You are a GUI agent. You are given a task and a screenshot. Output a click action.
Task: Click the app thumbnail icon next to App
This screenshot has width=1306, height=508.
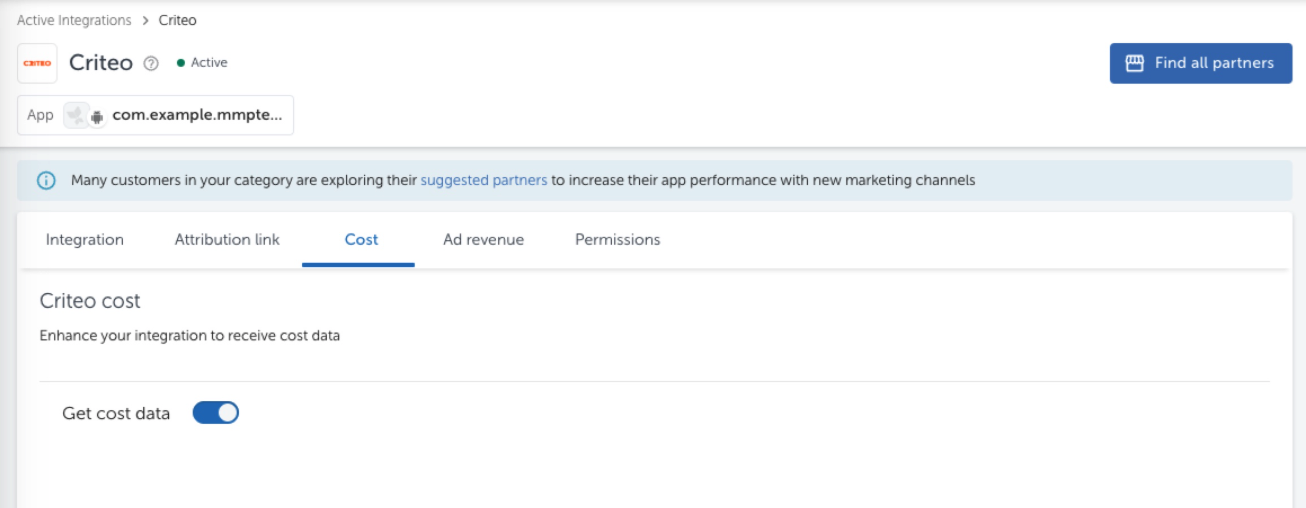[76, 115]
